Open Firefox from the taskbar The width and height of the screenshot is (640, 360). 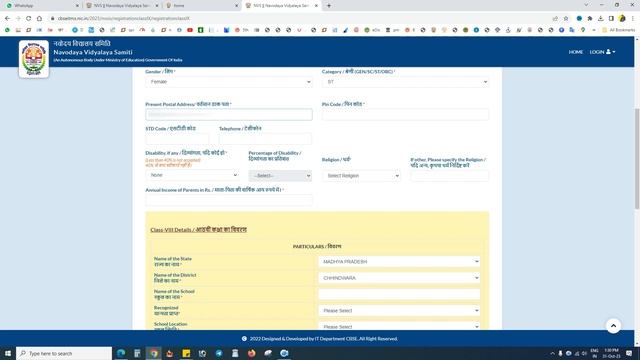tap(251, 353)
